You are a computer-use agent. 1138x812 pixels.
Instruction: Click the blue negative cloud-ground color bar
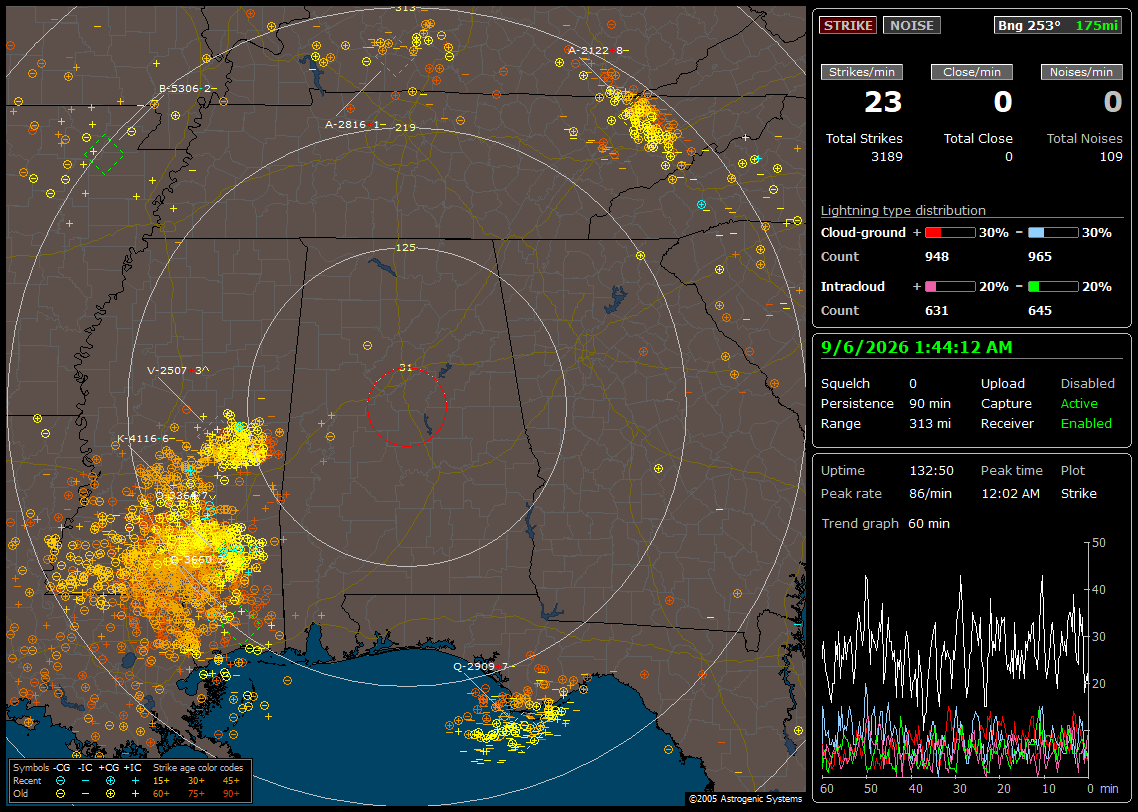click(1053, 233)
